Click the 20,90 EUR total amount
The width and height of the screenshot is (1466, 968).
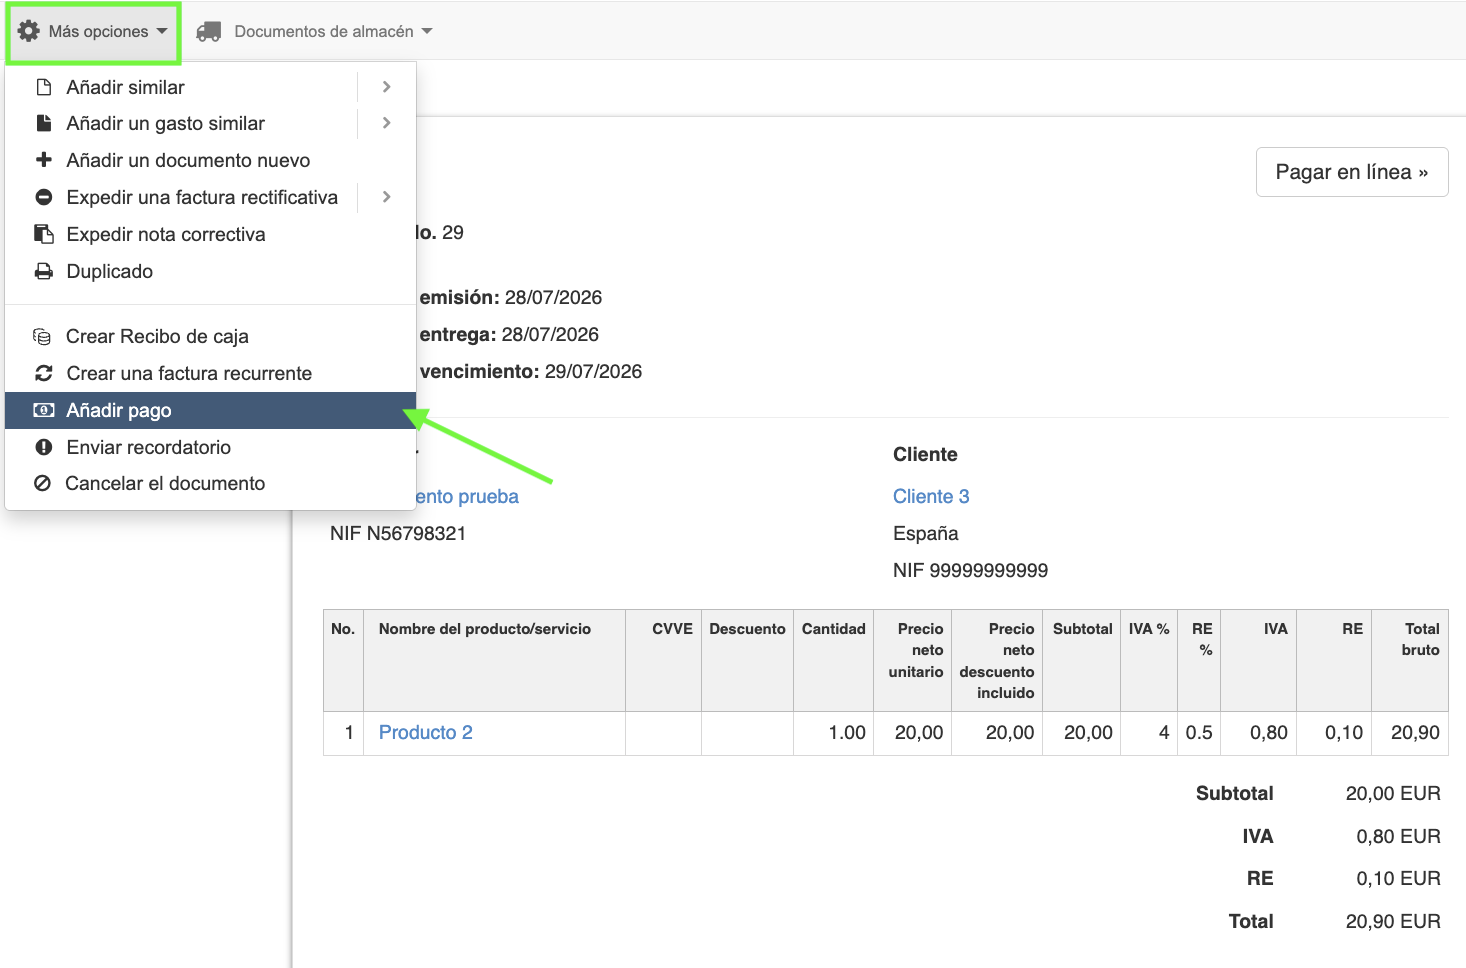tap(1393, 921)
